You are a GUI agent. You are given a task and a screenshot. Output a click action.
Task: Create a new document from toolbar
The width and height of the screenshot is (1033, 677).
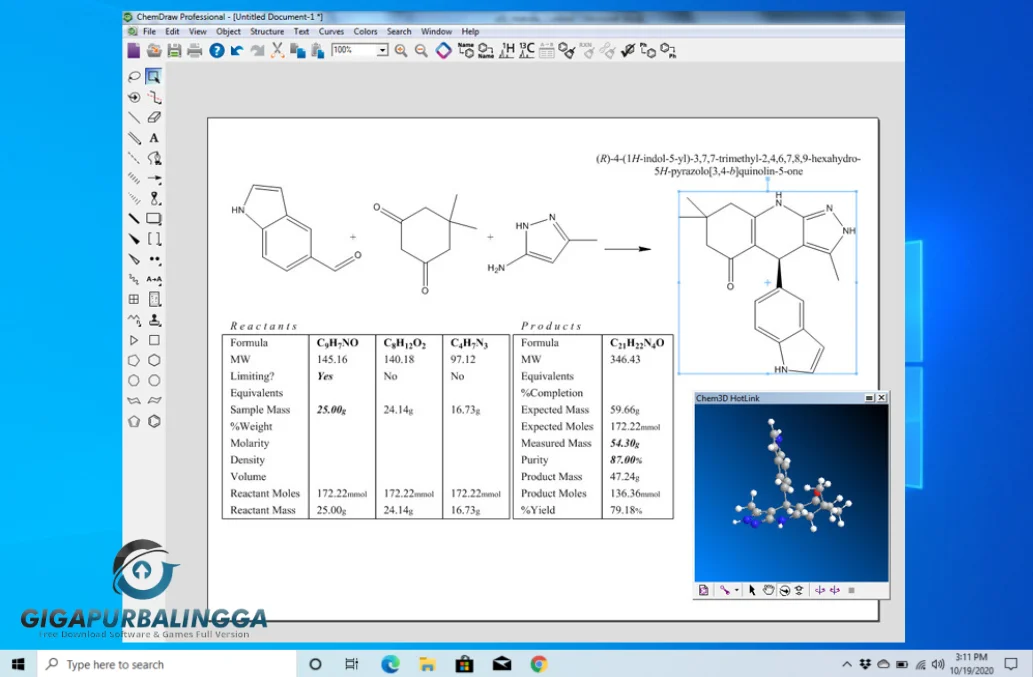(134, 50)
